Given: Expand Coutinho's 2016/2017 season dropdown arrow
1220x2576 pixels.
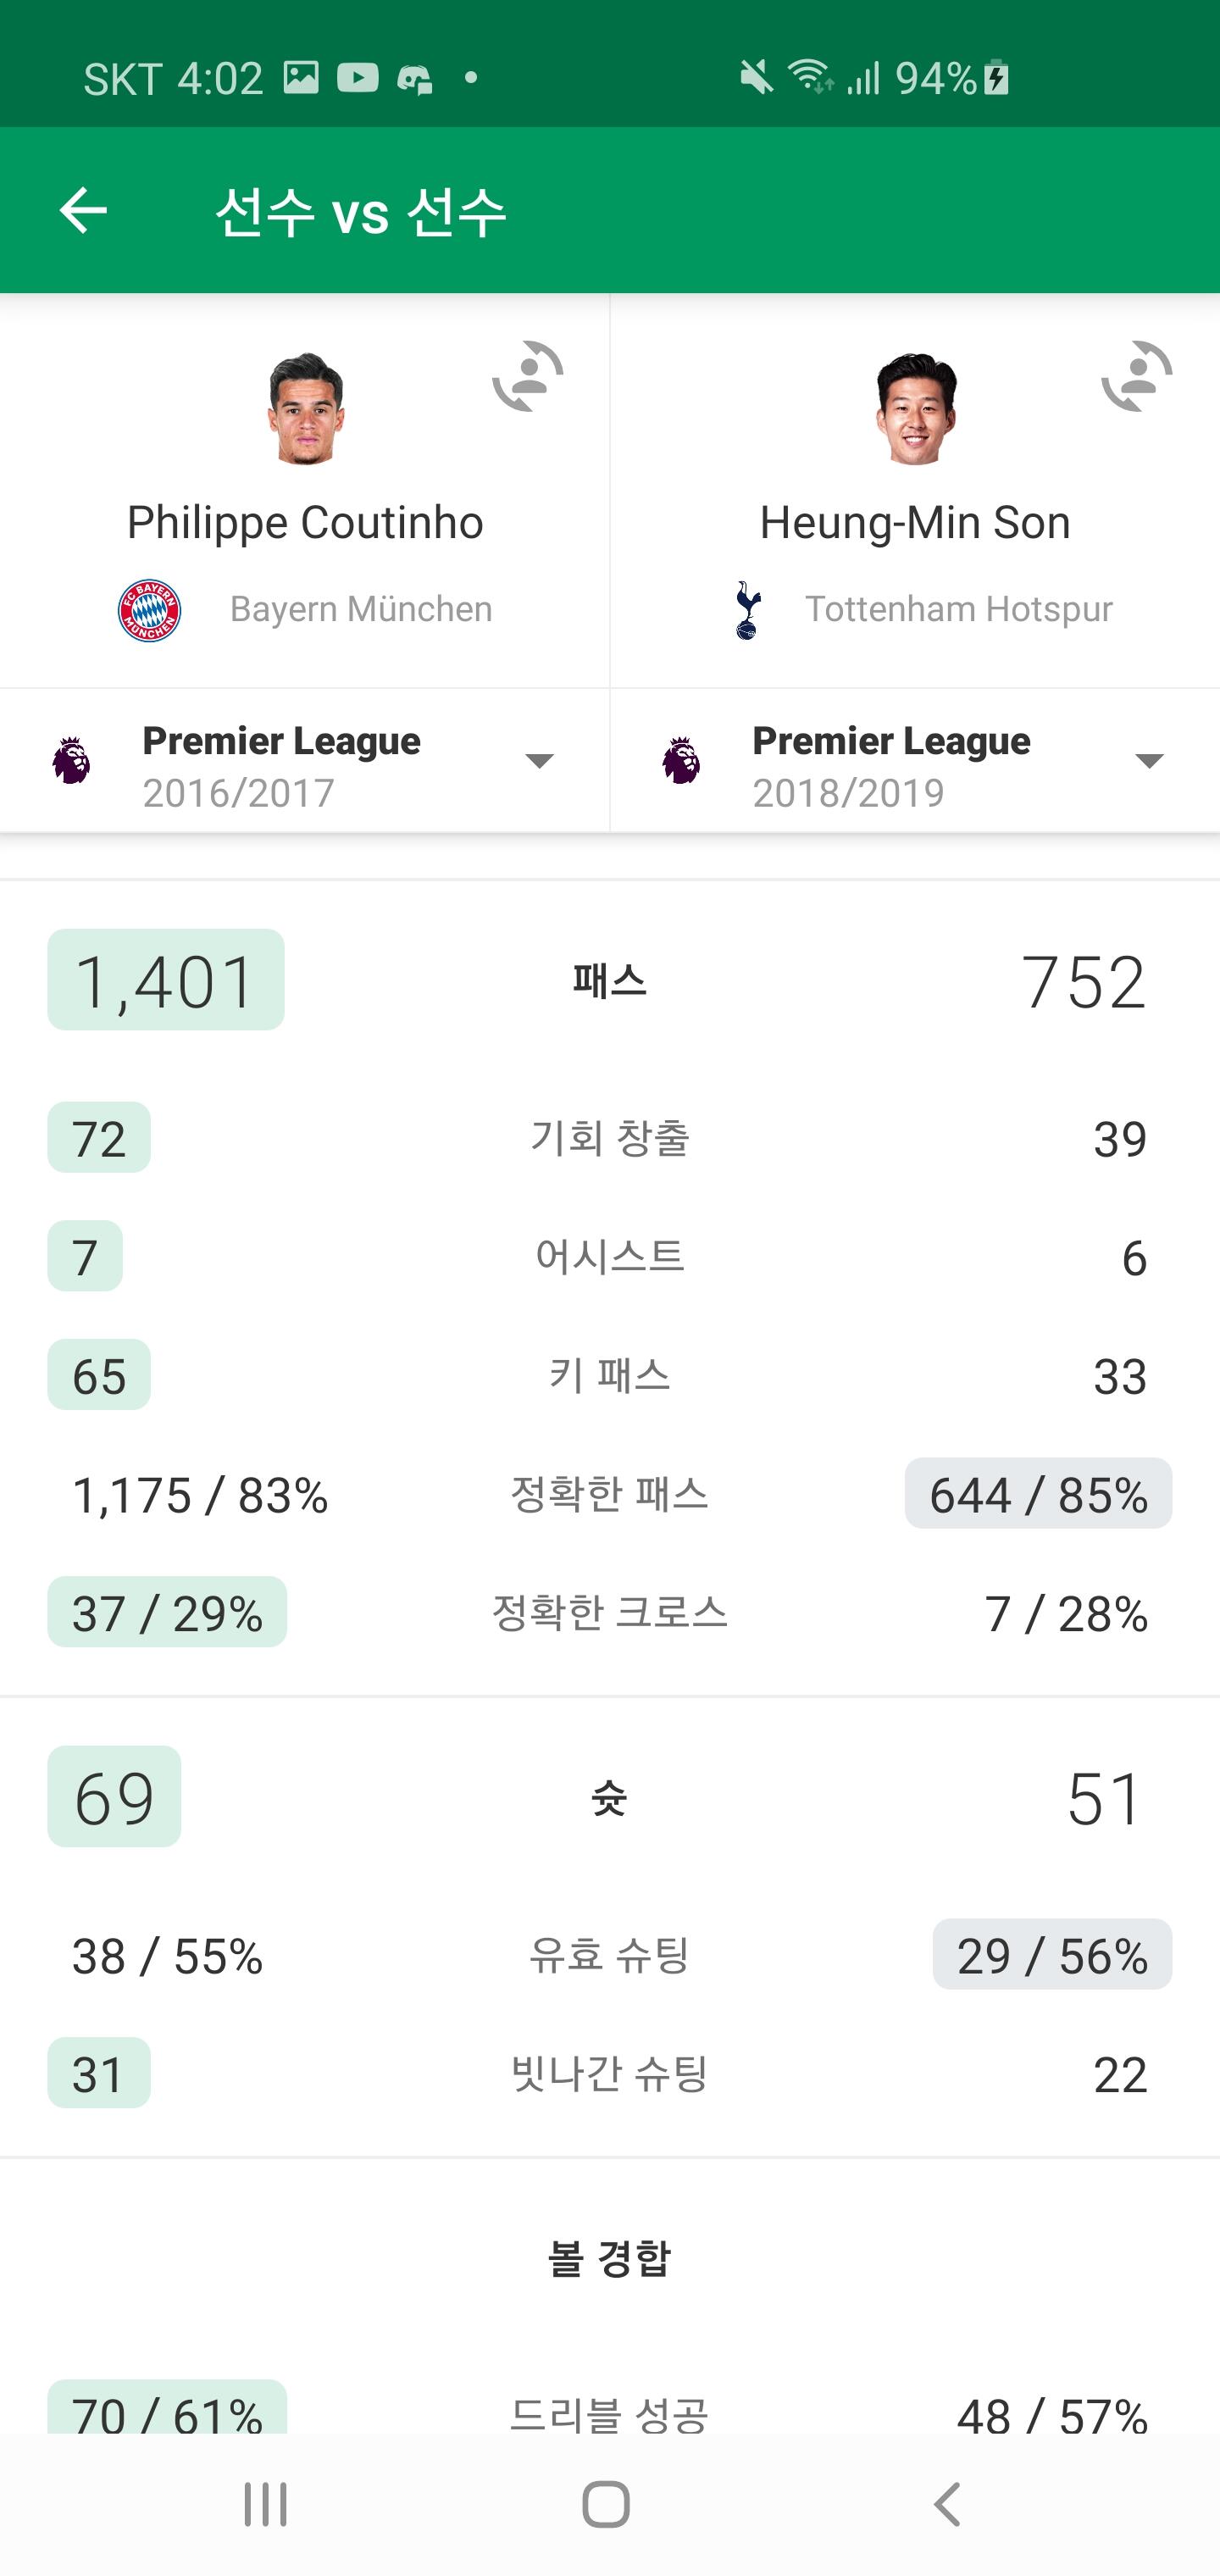Looking at the screenshot, I should (539, 761).
